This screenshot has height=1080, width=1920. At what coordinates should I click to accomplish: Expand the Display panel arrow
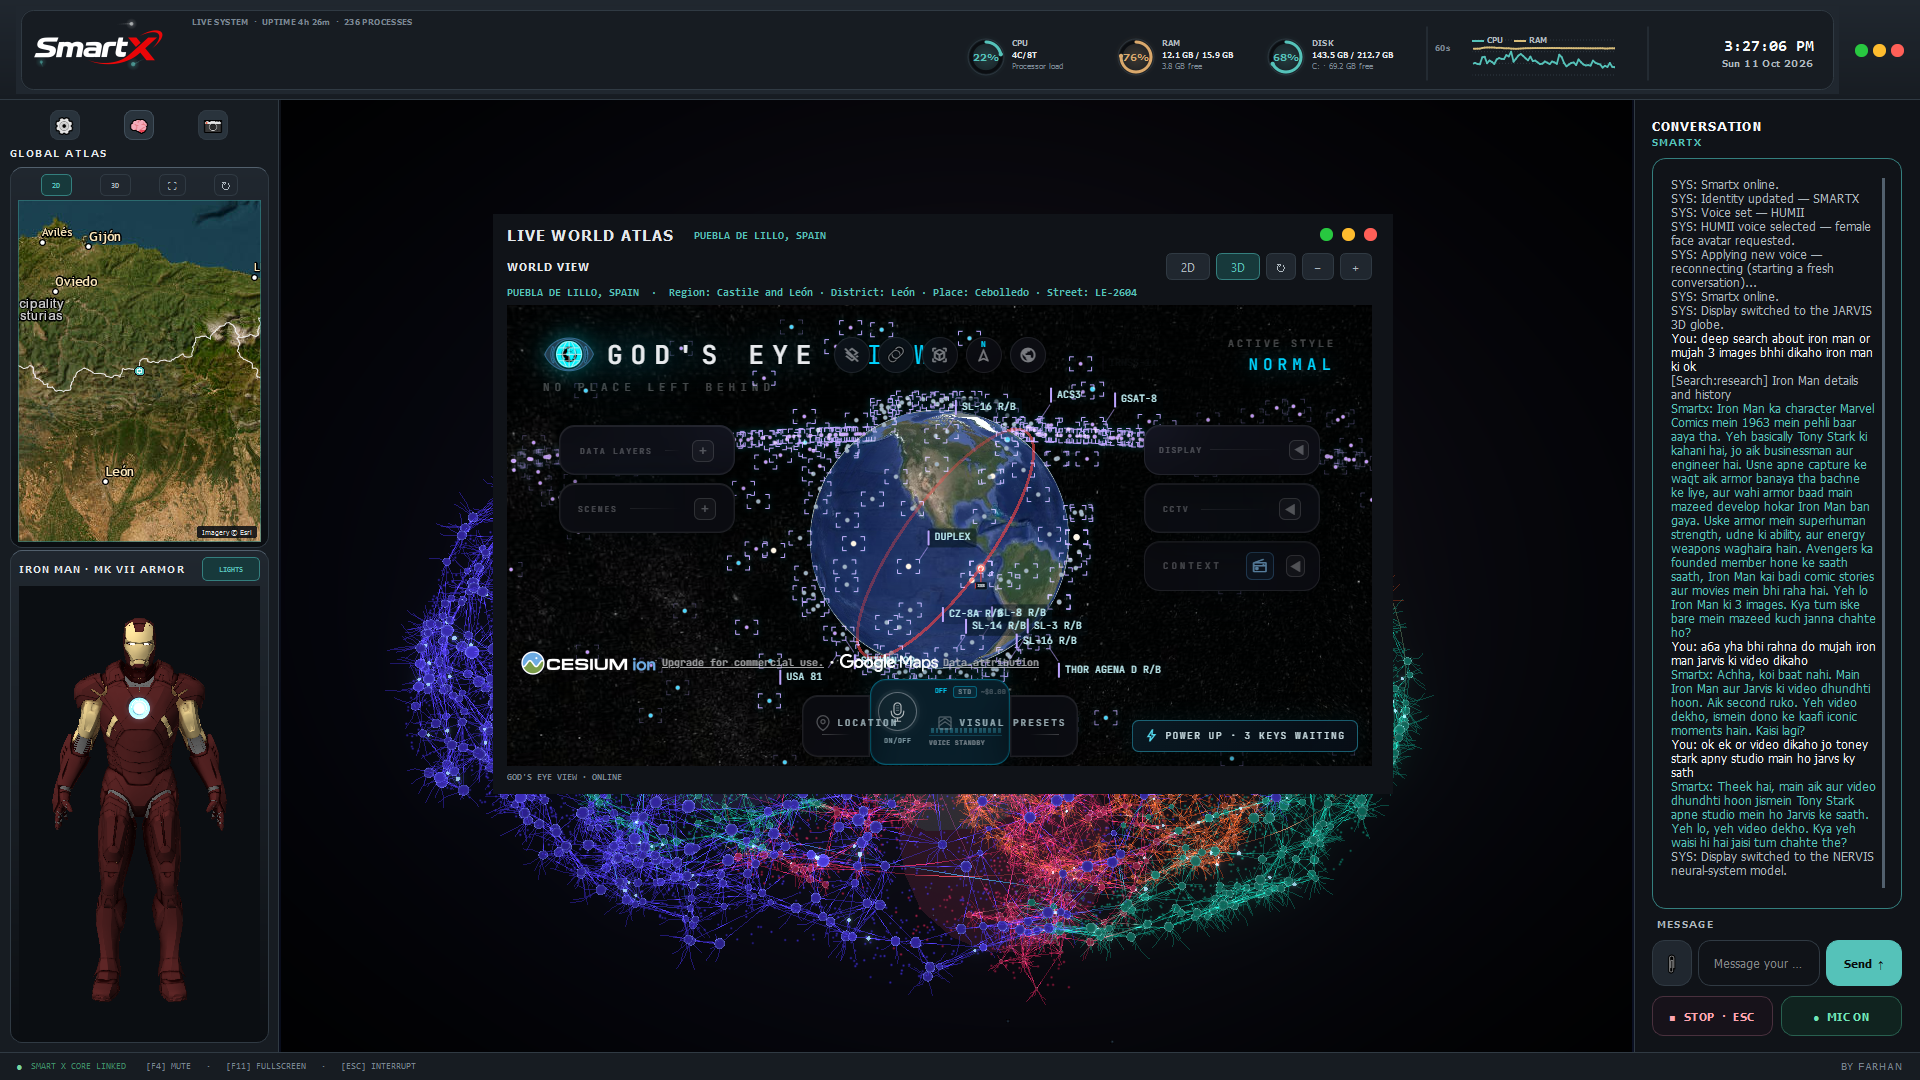(1299, 450)
